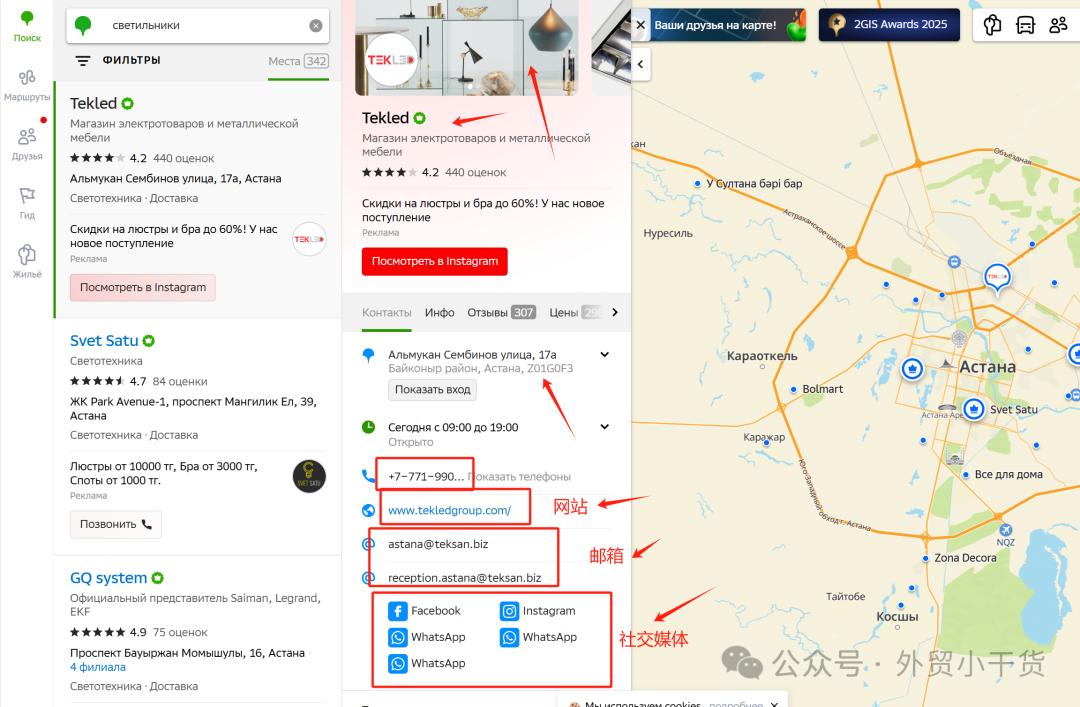Viewport: 1080px width, 707px height.
Task: Click the Астана city label on map
Action: click(x=987, y=367)
